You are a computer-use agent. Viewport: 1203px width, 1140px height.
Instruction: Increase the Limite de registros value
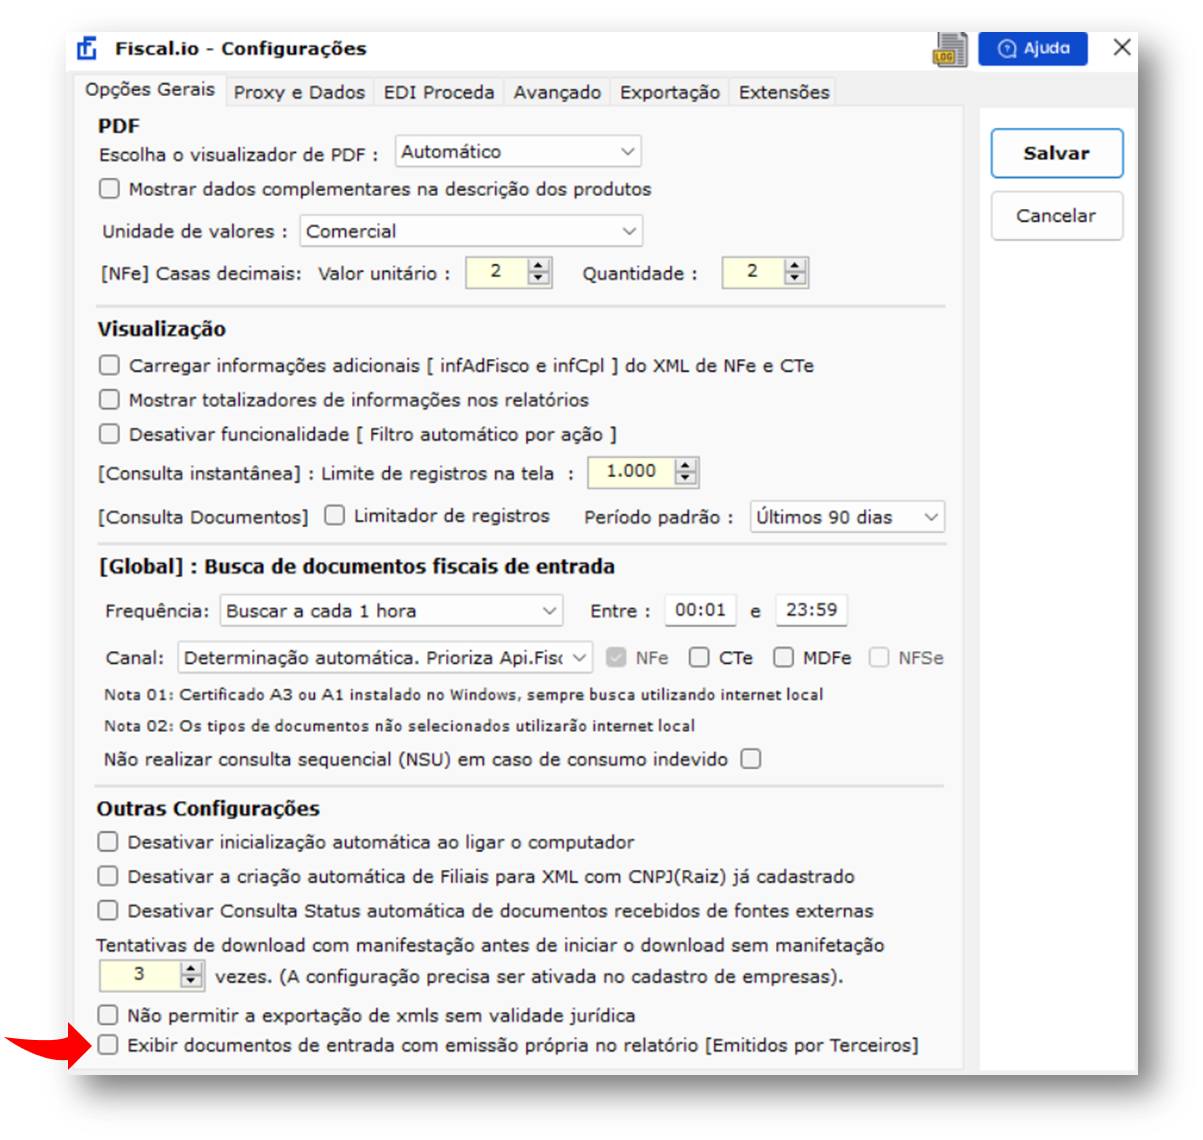[x=686, y=465]
